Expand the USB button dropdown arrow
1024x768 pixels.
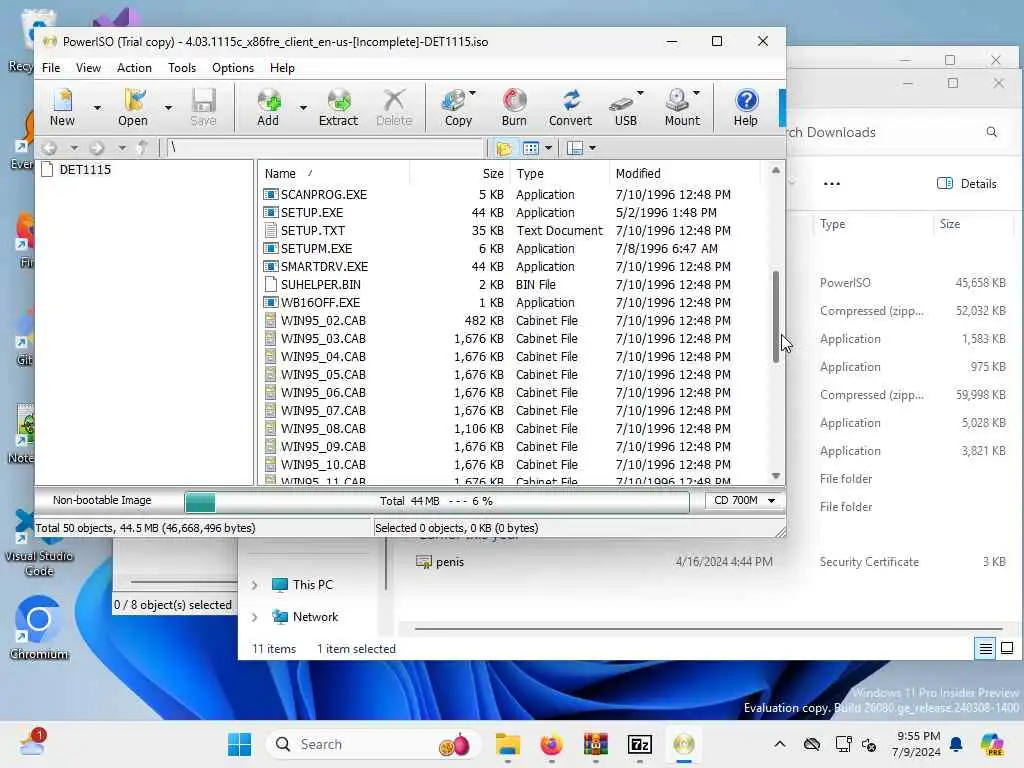pos(640,93)
